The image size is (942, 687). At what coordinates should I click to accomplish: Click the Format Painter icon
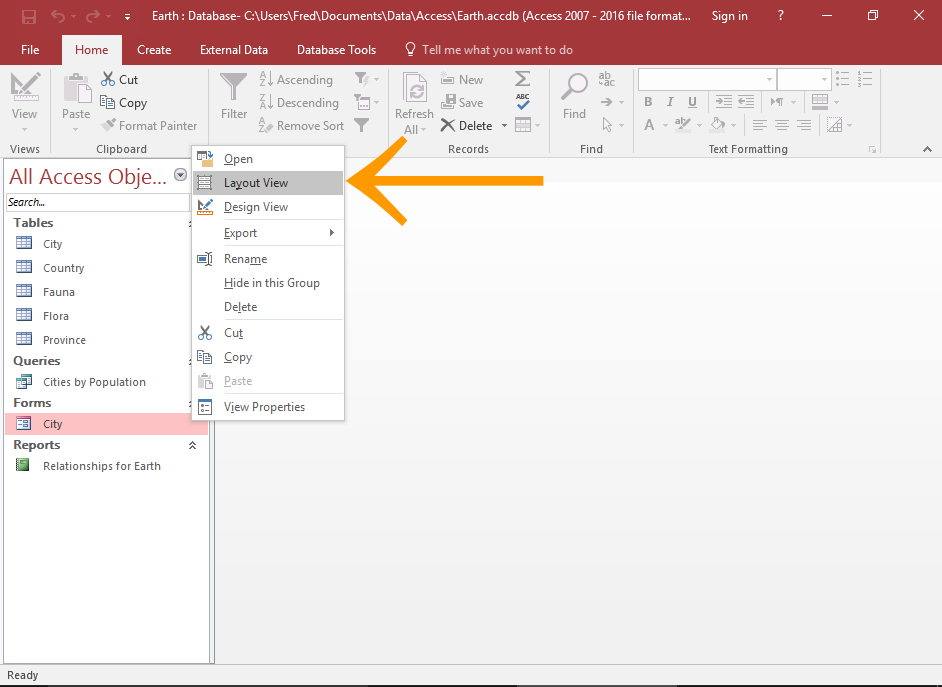click(x=108, y=126)
